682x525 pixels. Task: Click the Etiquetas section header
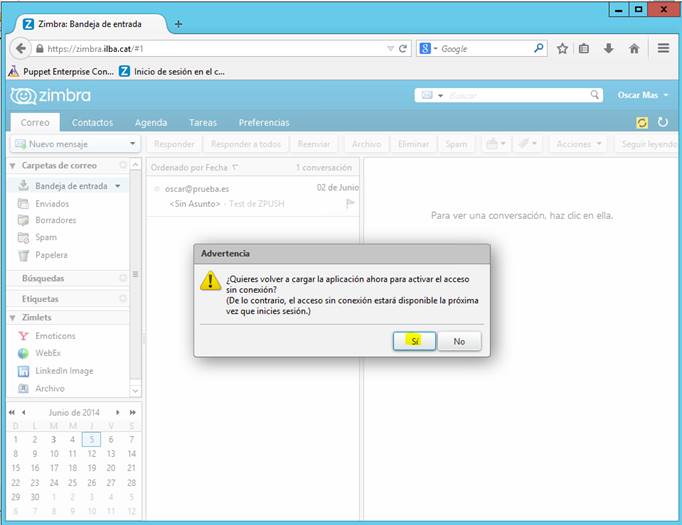pos(40,299)
